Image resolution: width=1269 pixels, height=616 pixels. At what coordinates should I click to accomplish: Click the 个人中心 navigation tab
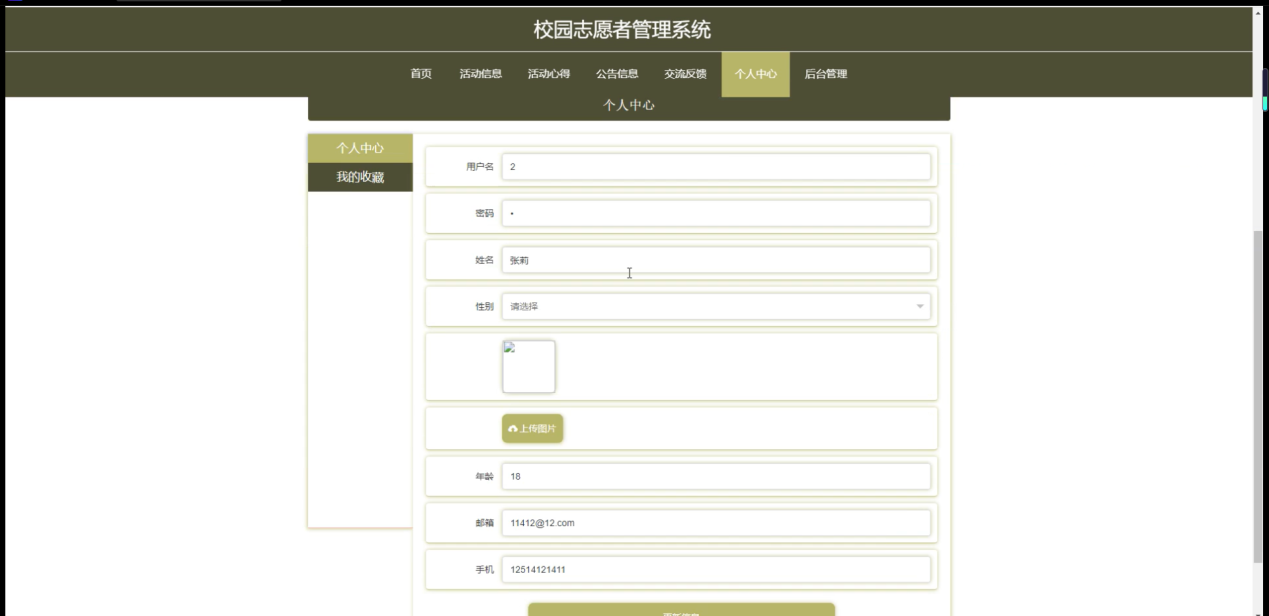point(756,74)
